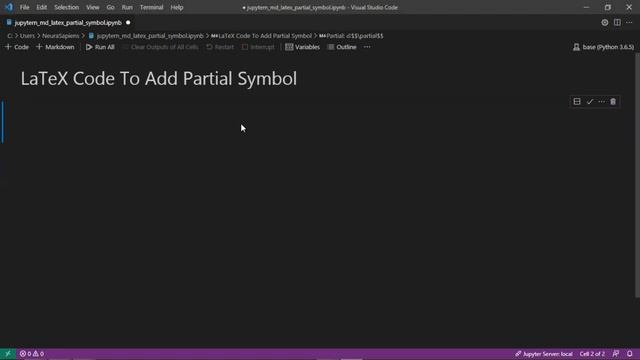Click the notebook filename breadcrumb
The height and width of the screenshot is (360, 640).
pos(146,36)
